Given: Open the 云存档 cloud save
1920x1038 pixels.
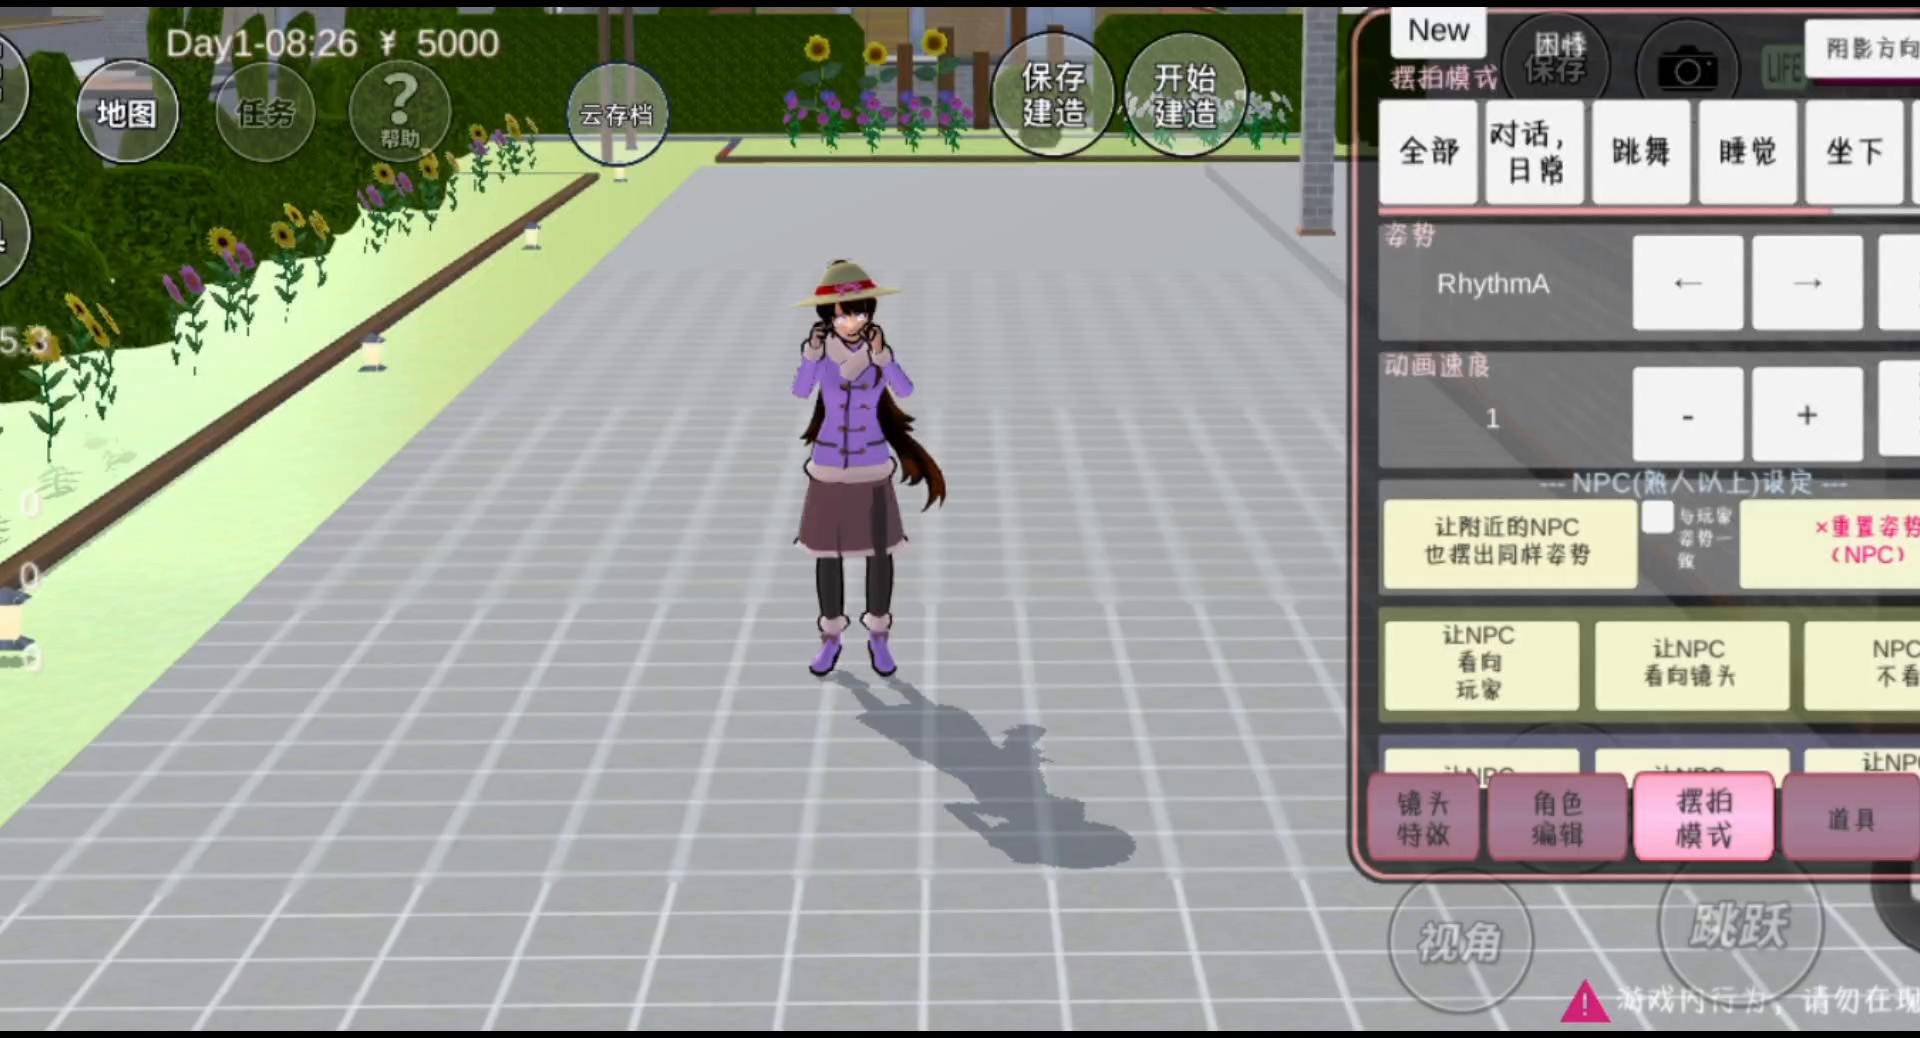Looking at the screenshot, I should coord(616,115).
